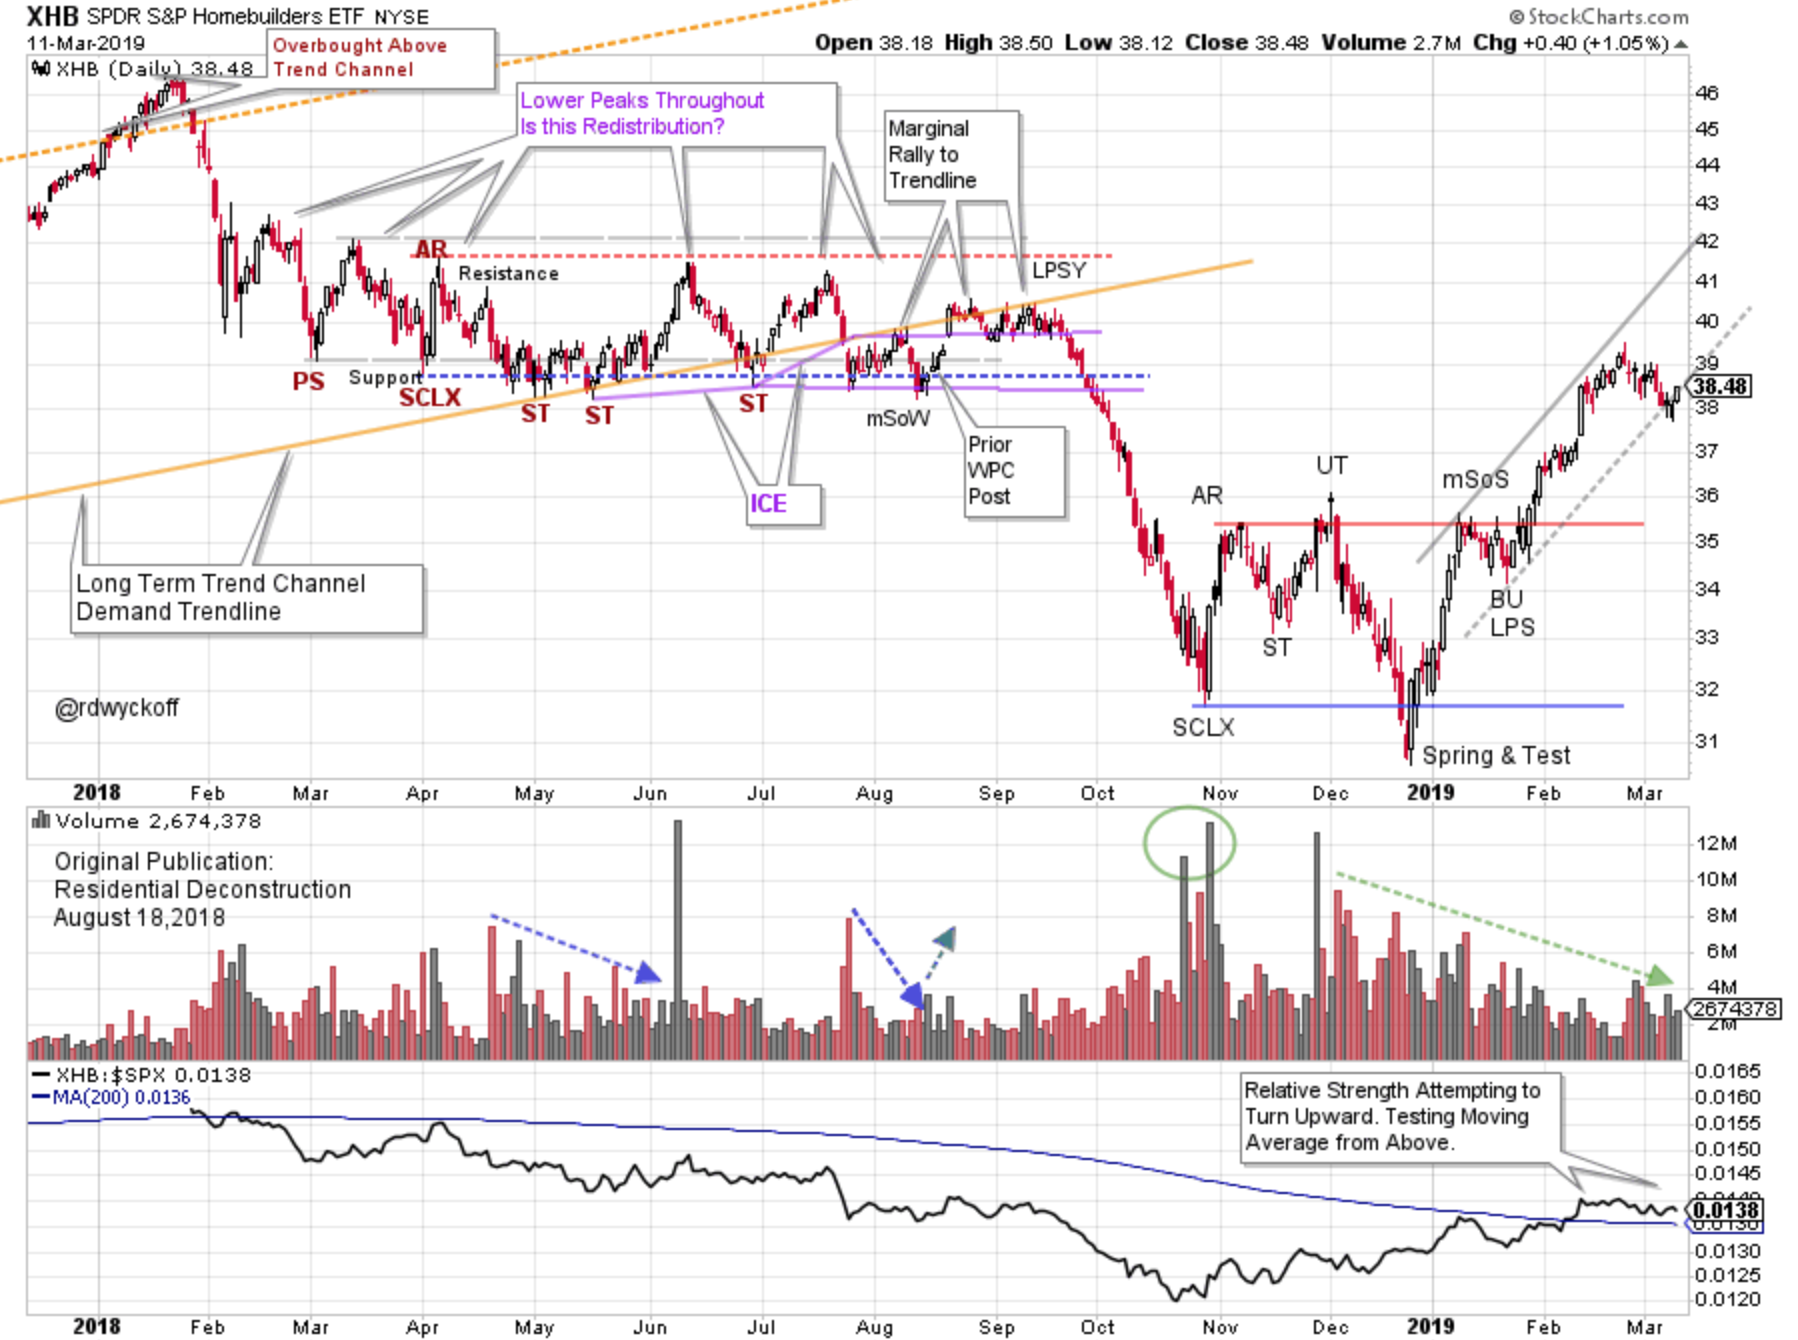Click the XHB ticker symbol in the title
The width and height of the screenshot is (1798, 1340).
(x=52, y=16)
